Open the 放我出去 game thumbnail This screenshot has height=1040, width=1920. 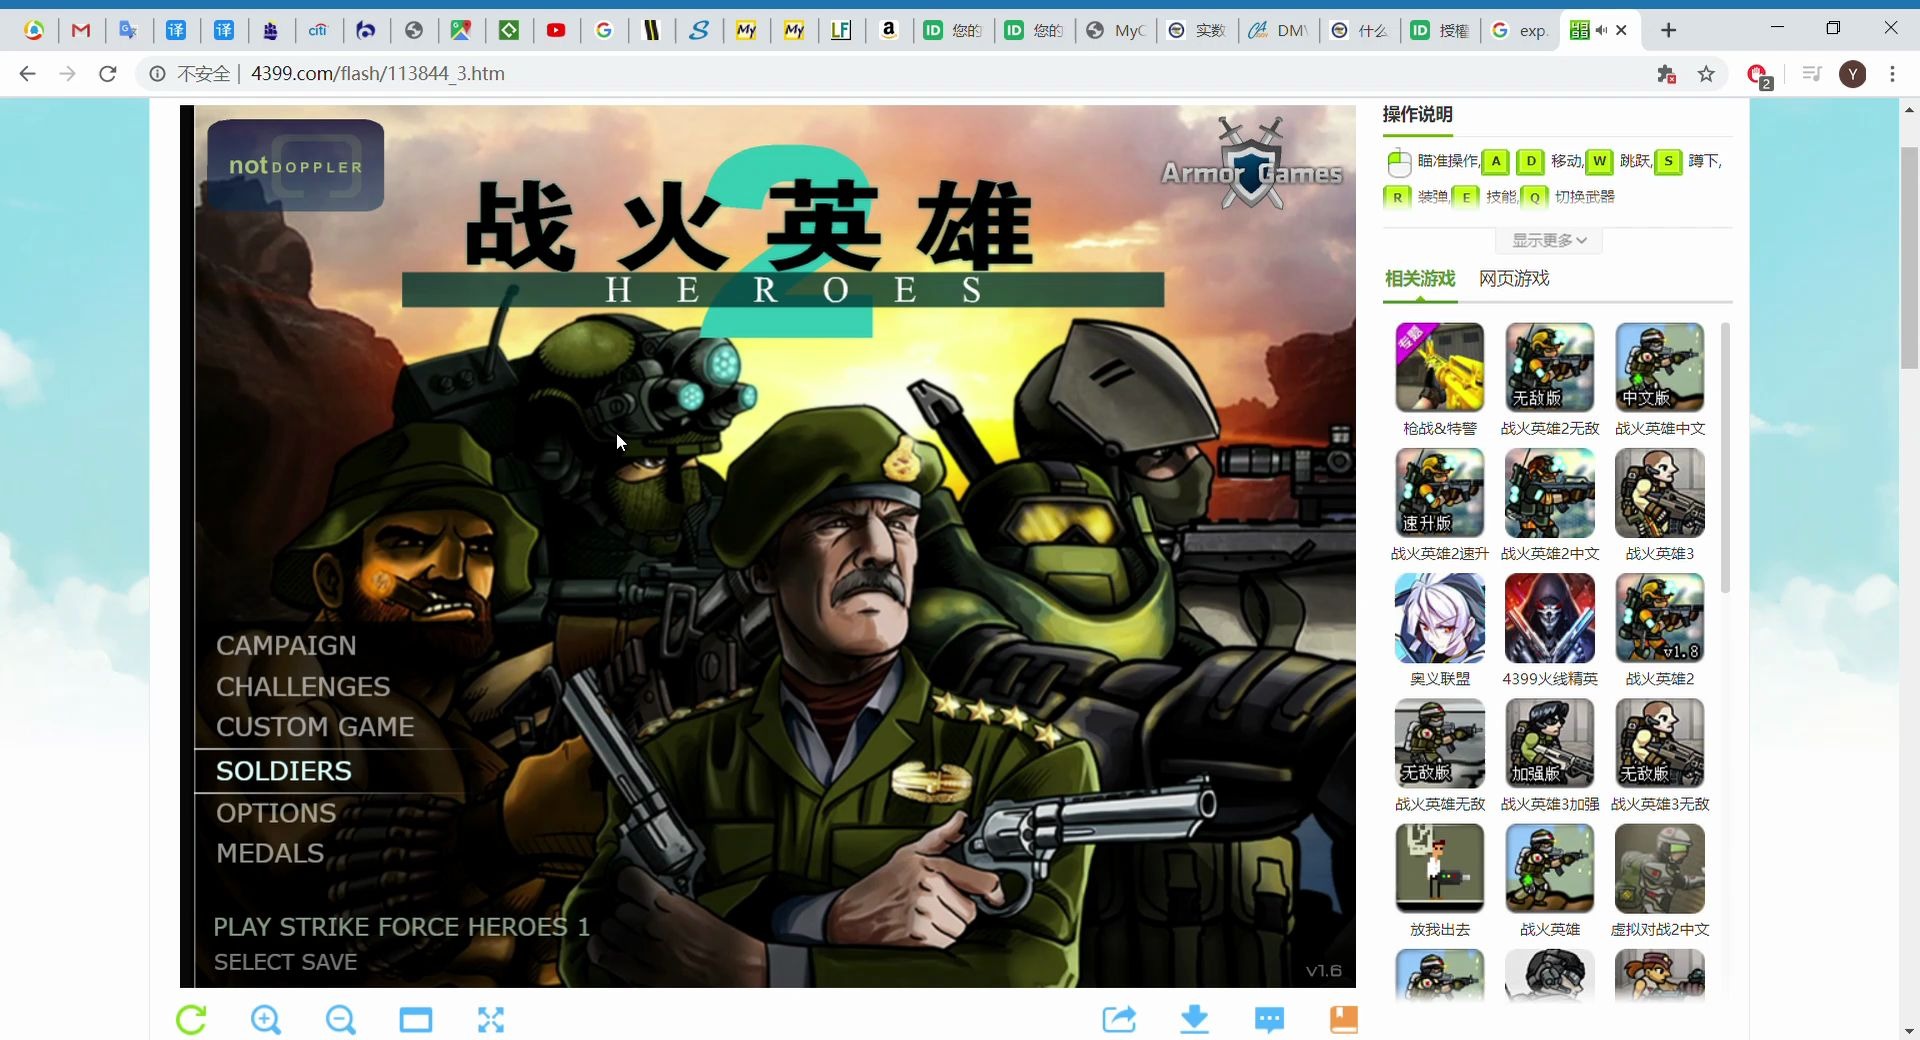click(x=1439, y=868)
